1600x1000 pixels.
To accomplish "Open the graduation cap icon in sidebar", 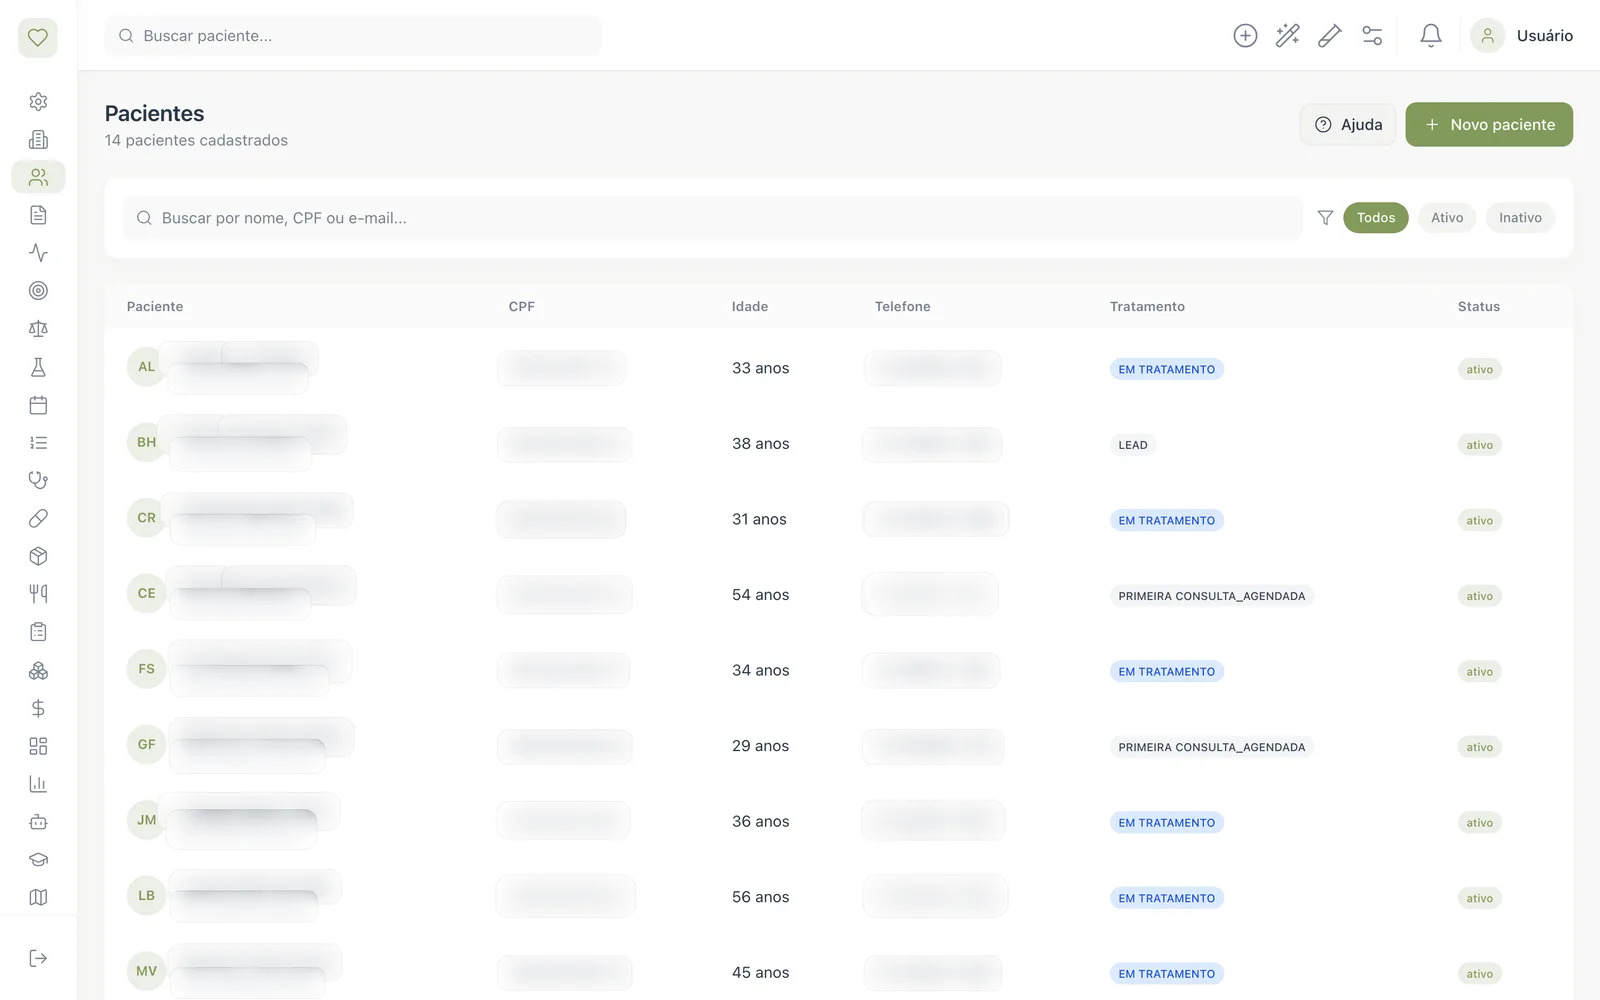I will tap(38, 860).
